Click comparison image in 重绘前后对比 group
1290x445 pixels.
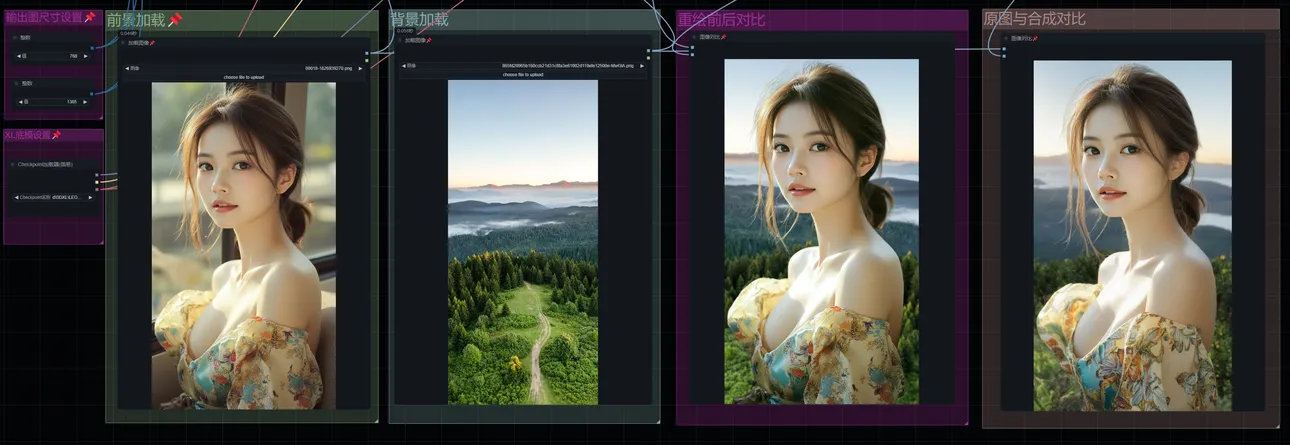tap(821, 231)
